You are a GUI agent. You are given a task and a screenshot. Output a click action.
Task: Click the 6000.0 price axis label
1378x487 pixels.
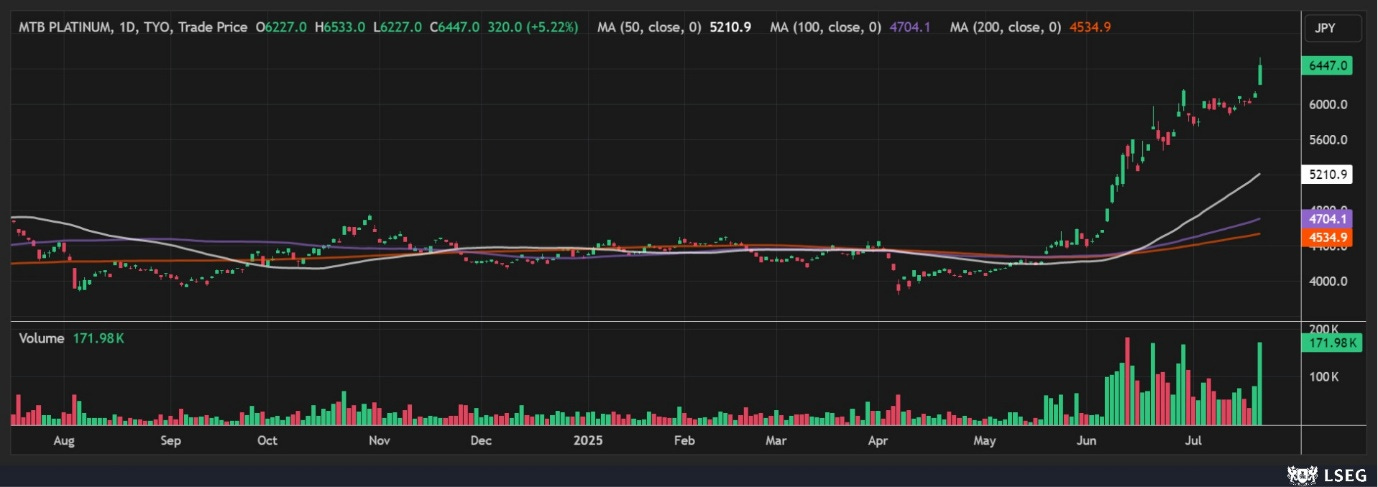1329,104
